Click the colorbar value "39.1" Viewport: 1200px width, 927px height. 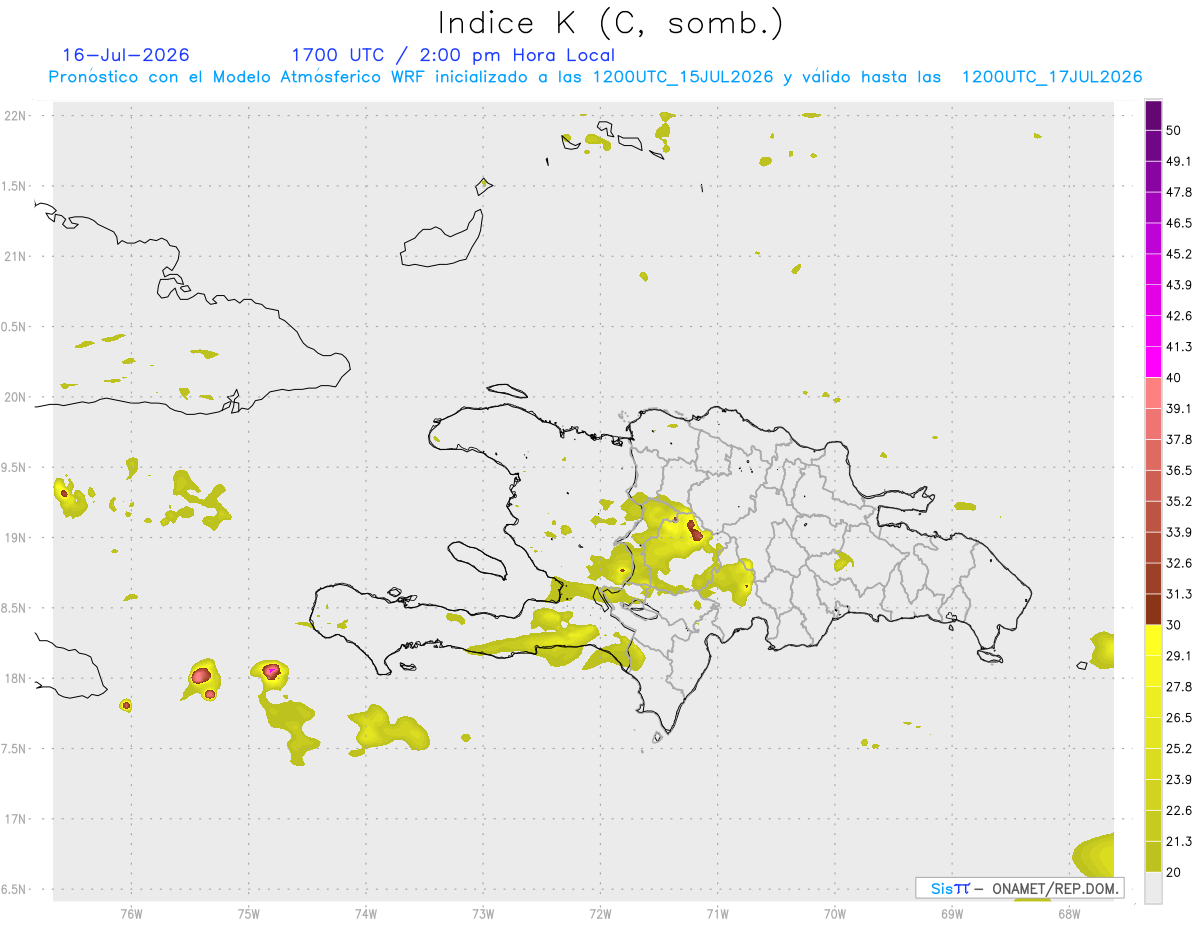(1179, 409)
